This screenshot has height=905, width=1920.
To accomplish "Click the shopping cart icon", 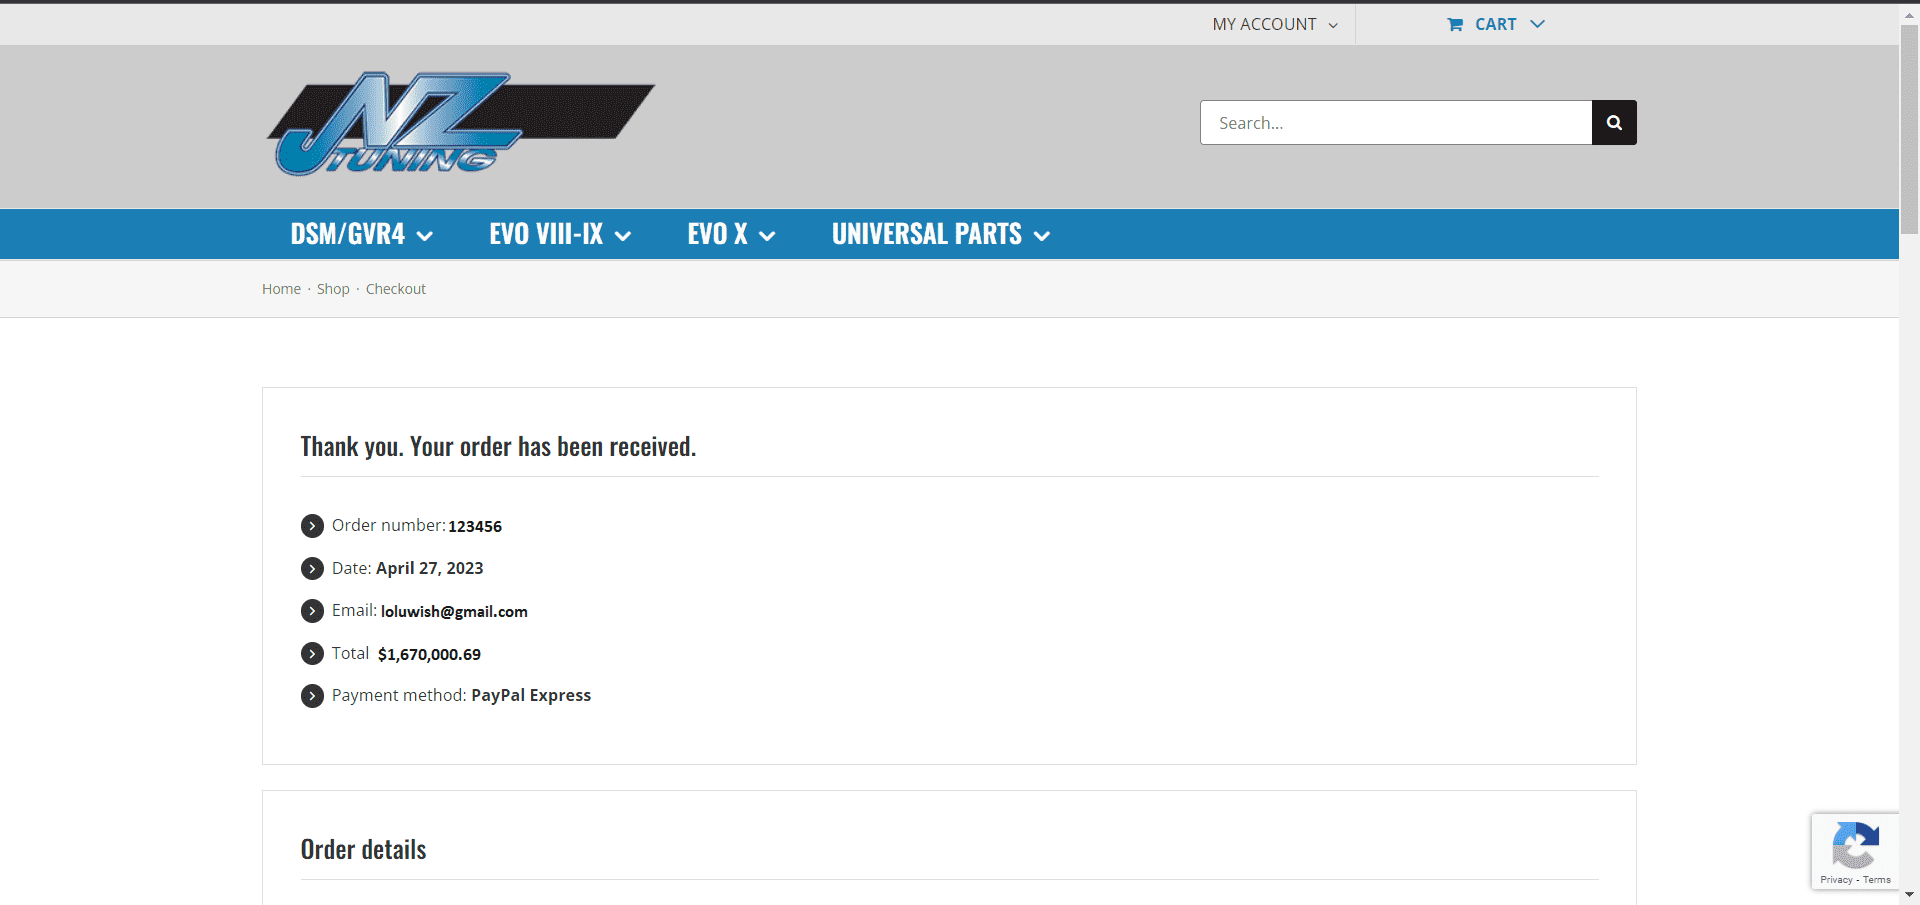I will coord(1455,24).
